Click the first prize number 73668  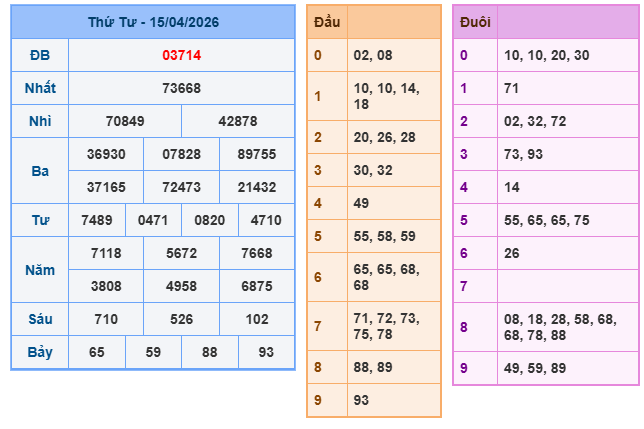click(x=181, y=88)
